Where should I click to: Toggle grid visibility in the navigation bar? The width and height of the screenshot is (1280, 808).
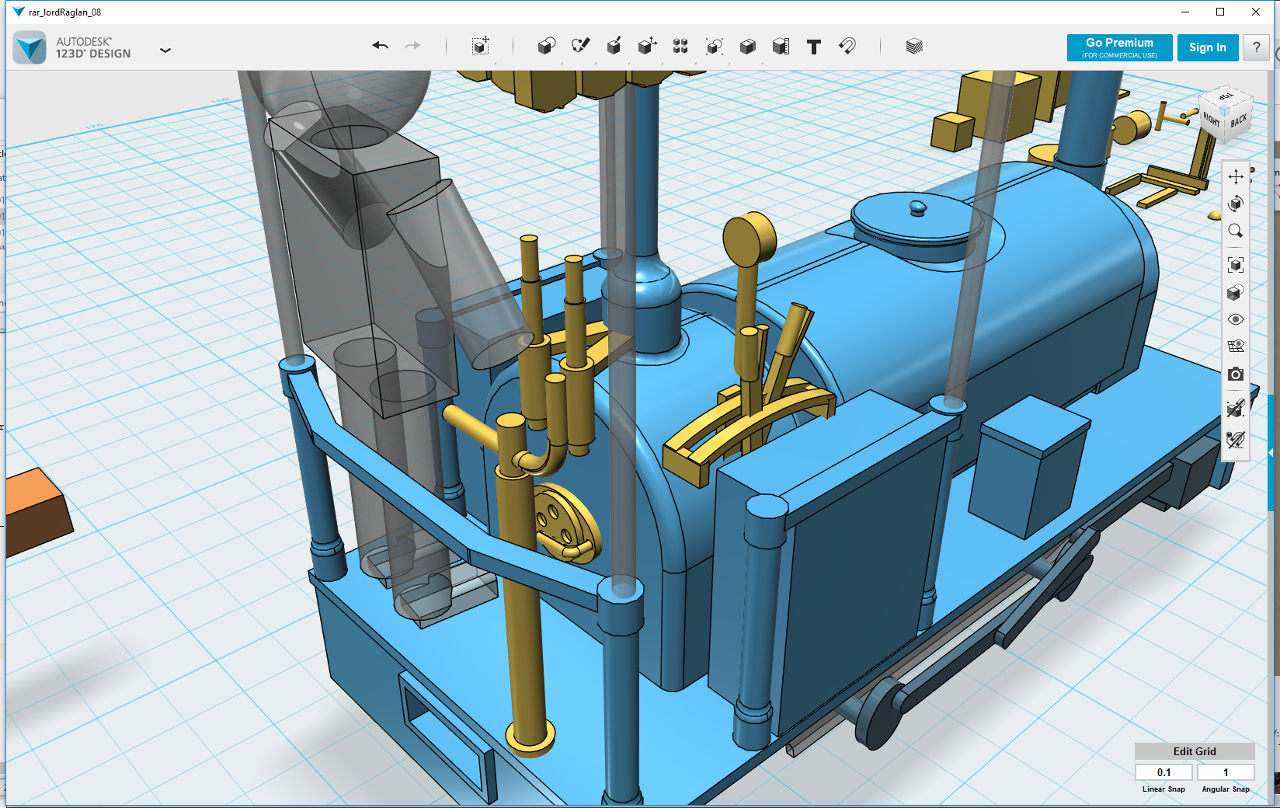click(x=1236, y=347)
